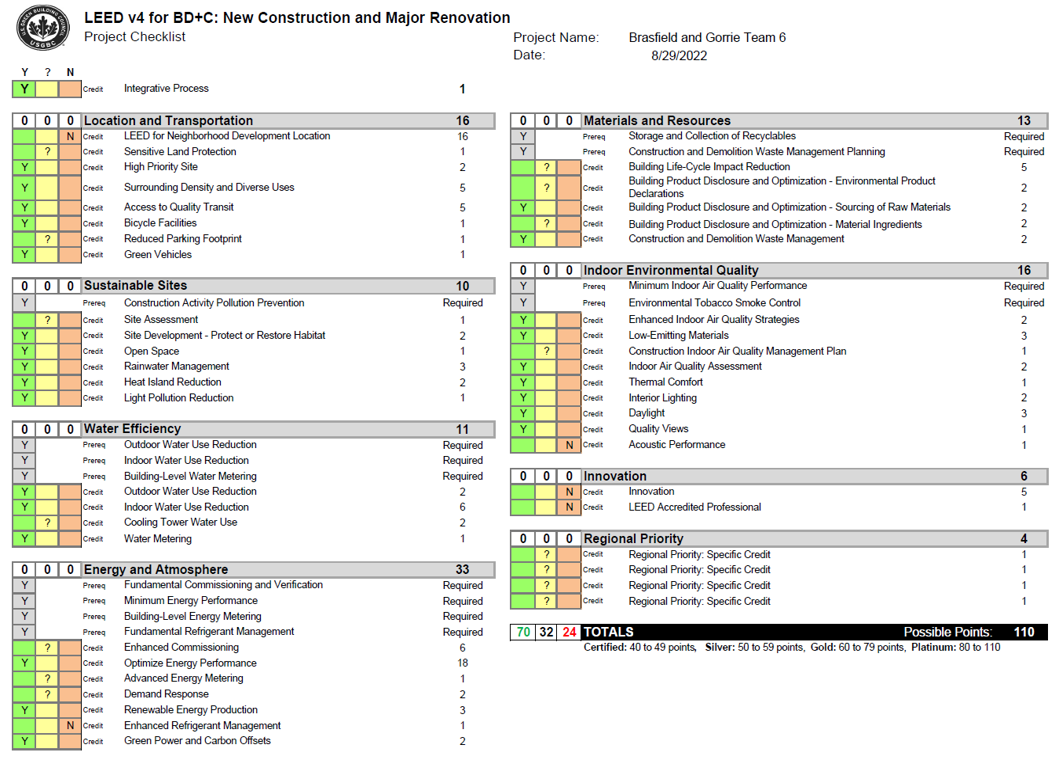The image size is (1059, 760).
Task: Select the ? cell for Reduced Parking Footprint
Action: click(47, 238)
